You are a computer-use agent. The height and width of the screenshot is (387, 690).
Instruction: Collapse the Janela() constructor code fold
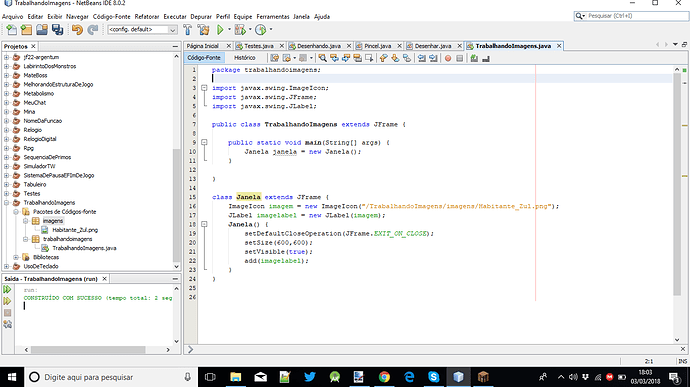click(x=204, y=224)
